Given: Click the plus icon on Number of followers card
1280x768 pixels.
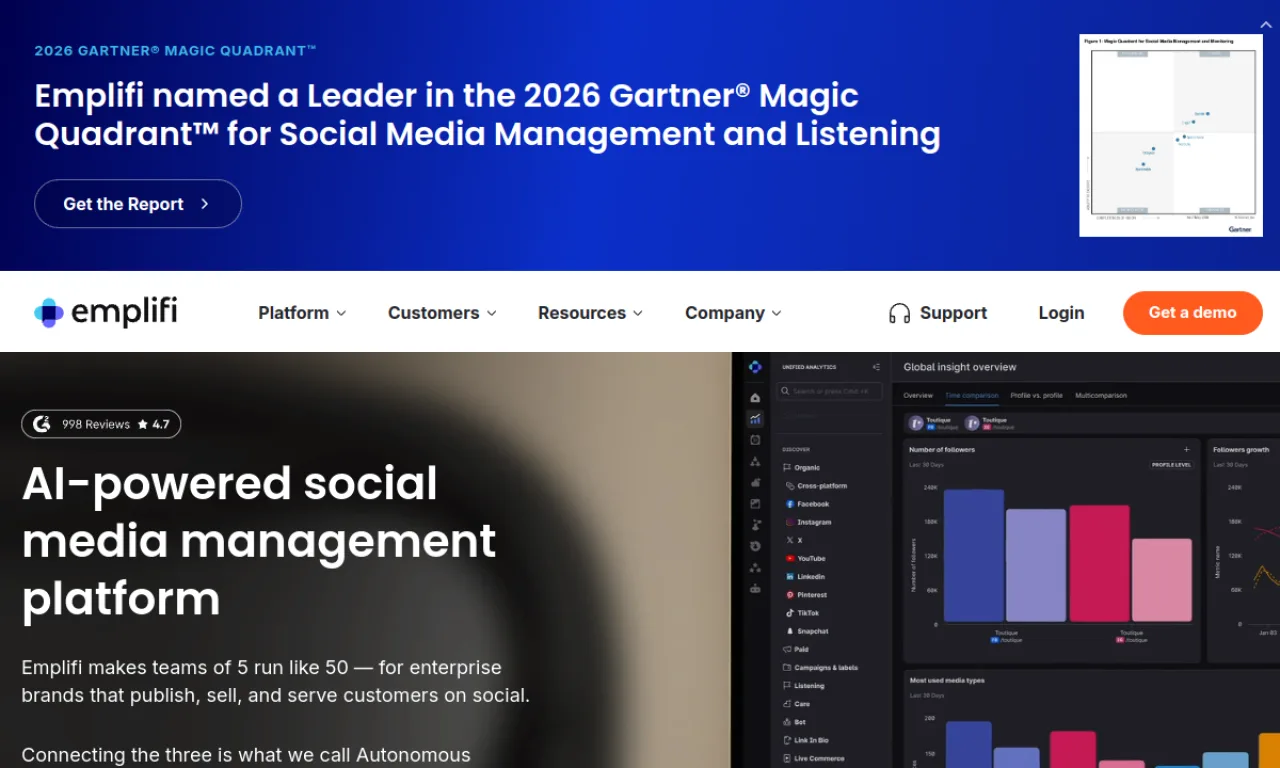Looking at the screenshot, I should pyautogui.click(x=1187, y=450).
